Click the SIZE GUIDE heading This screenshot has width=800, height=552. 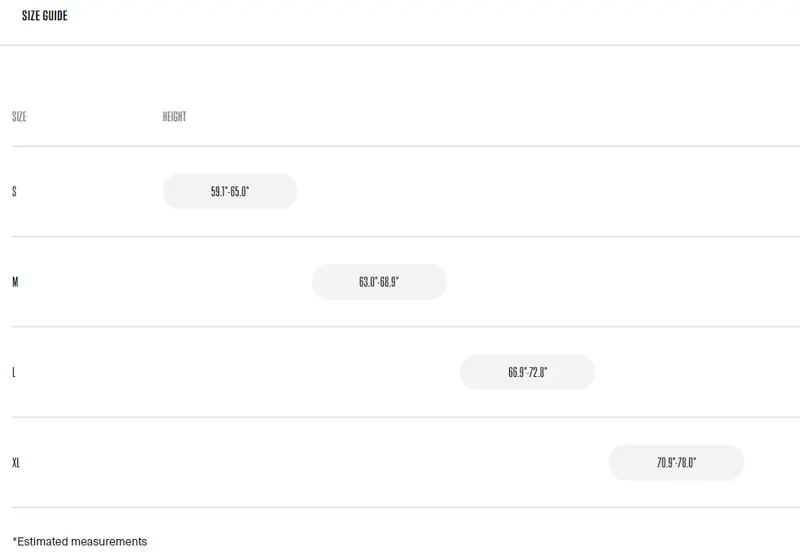click(44, 16)
